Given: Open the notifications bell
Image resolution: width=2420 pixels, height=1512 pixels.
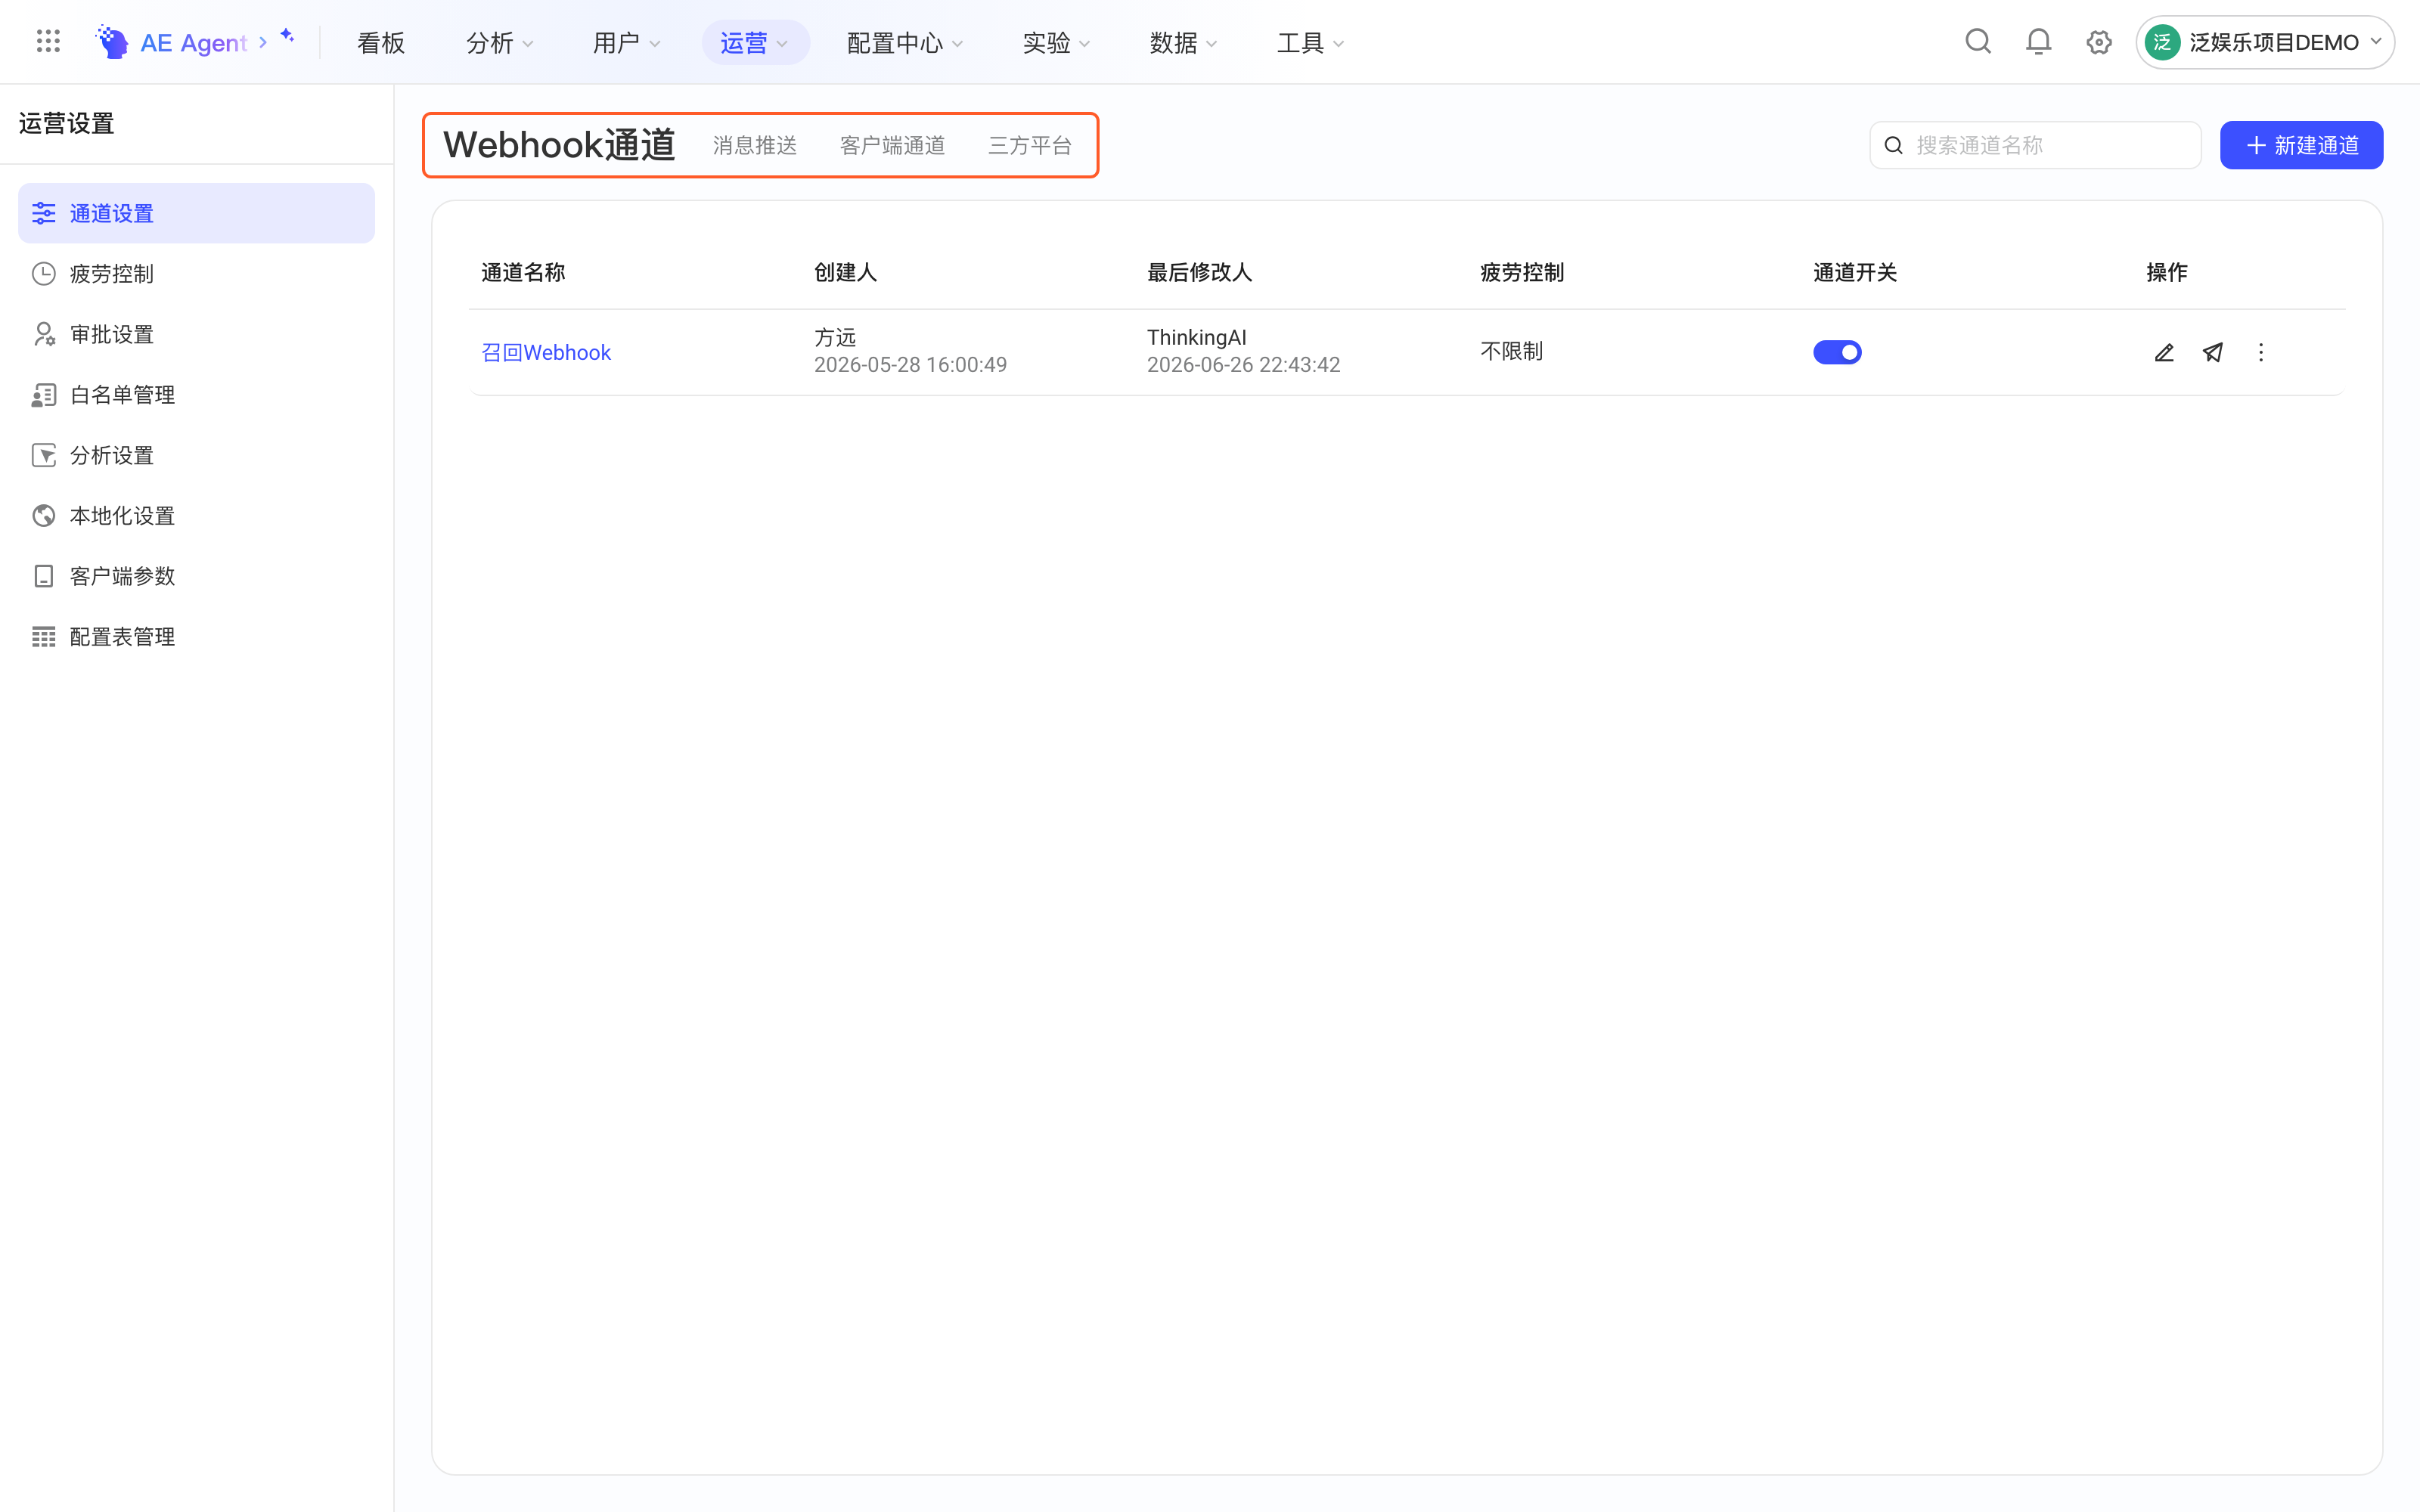Looking at the screenshot, I should click(x=2038, y=42).
